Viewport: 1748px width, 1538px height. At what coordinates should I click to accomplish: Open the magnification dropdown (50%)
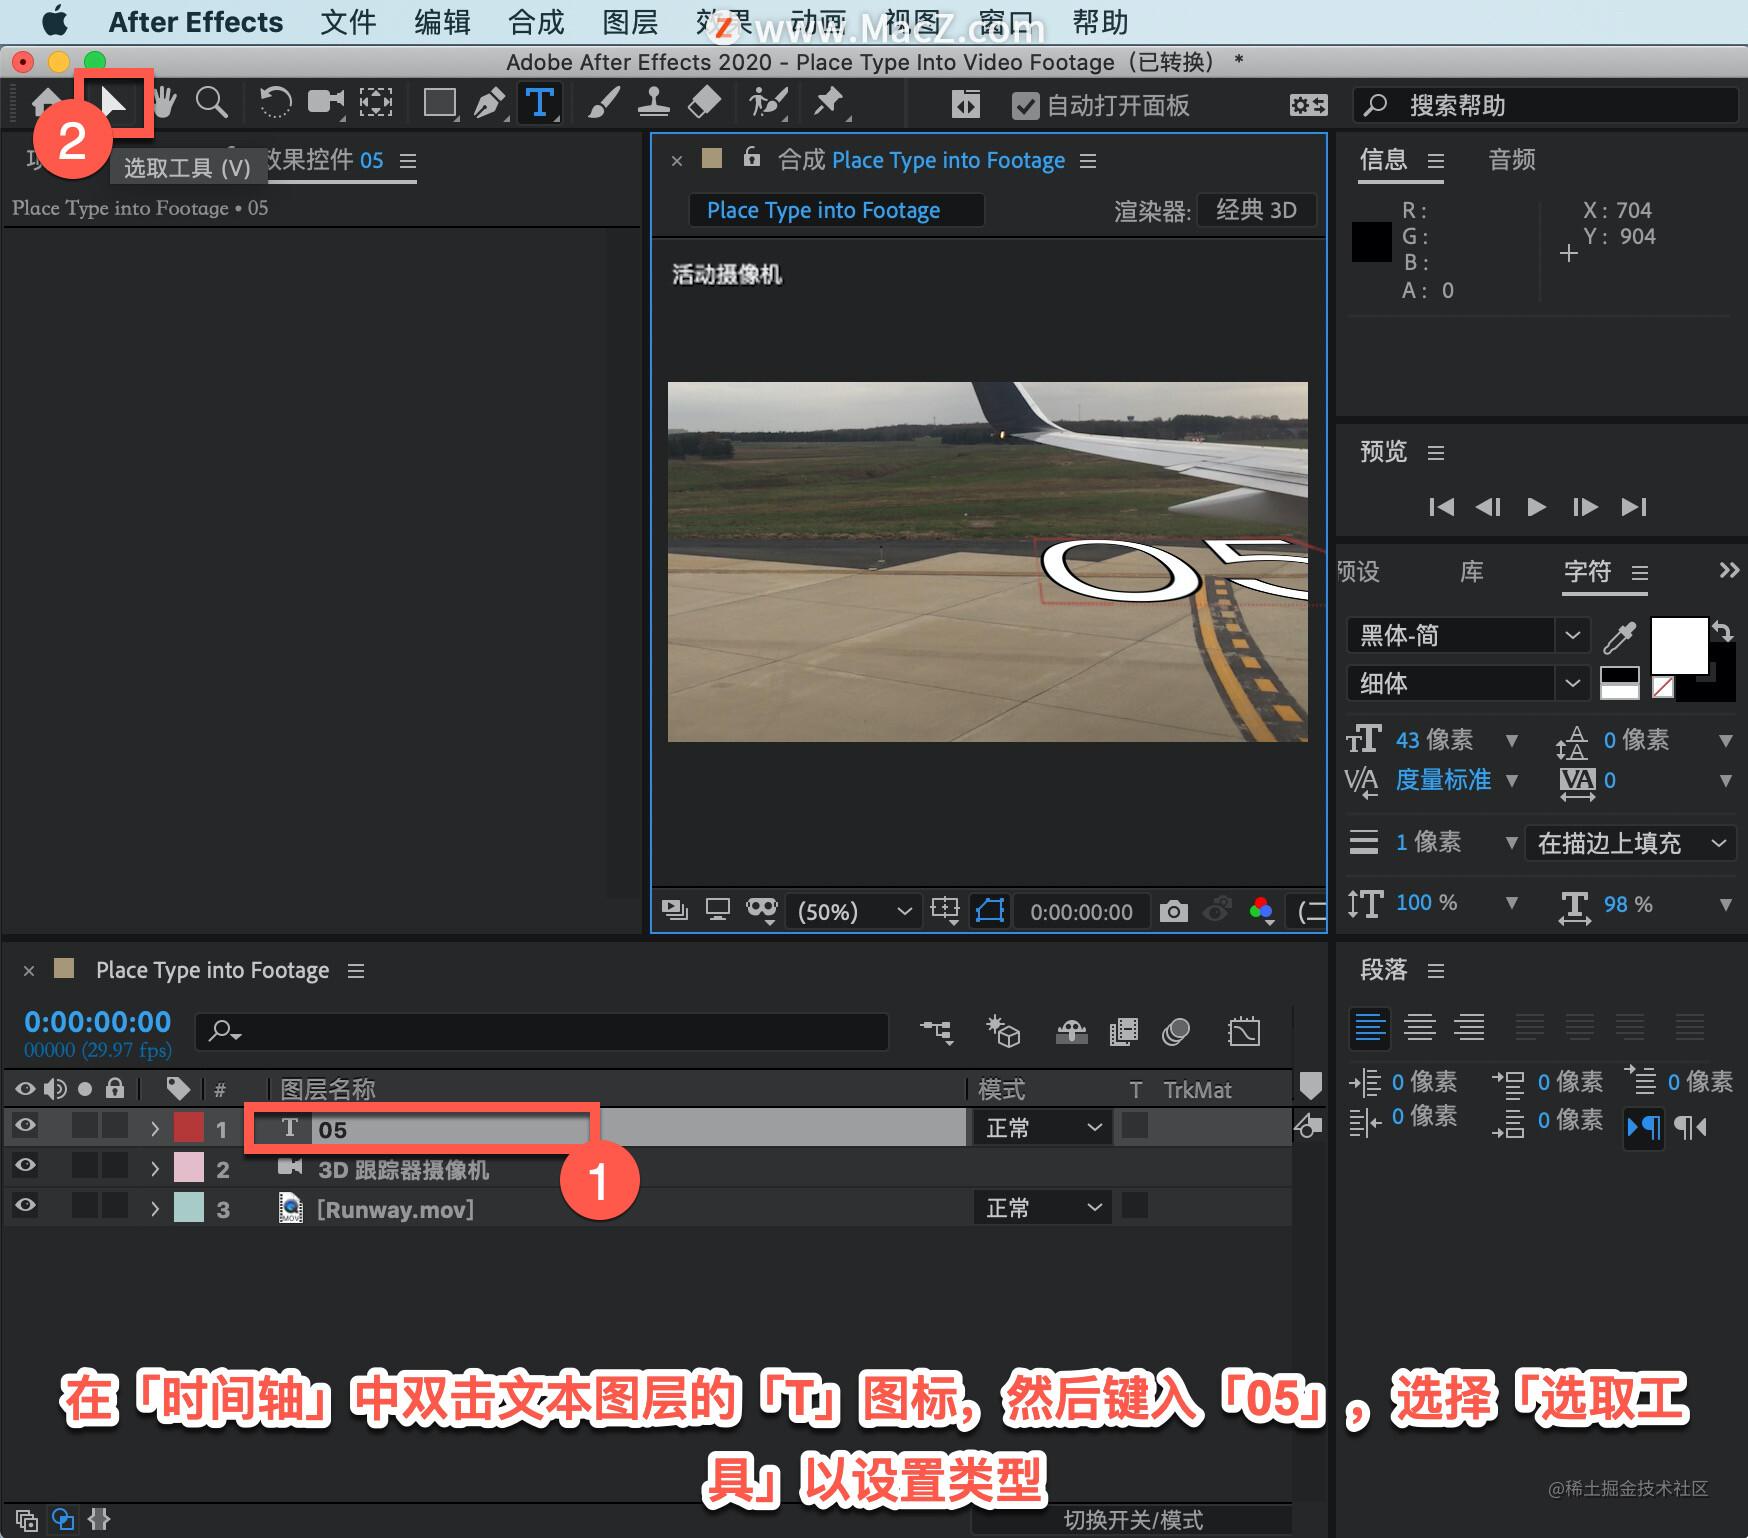coord(853,911)
